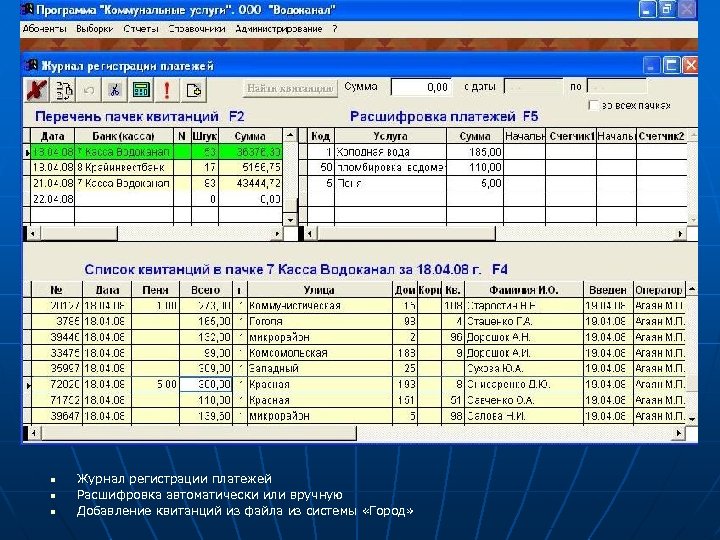Click the Улица column header
Image resolution: width=720 pixels, height=540 pixels.
tap(319, 290)
